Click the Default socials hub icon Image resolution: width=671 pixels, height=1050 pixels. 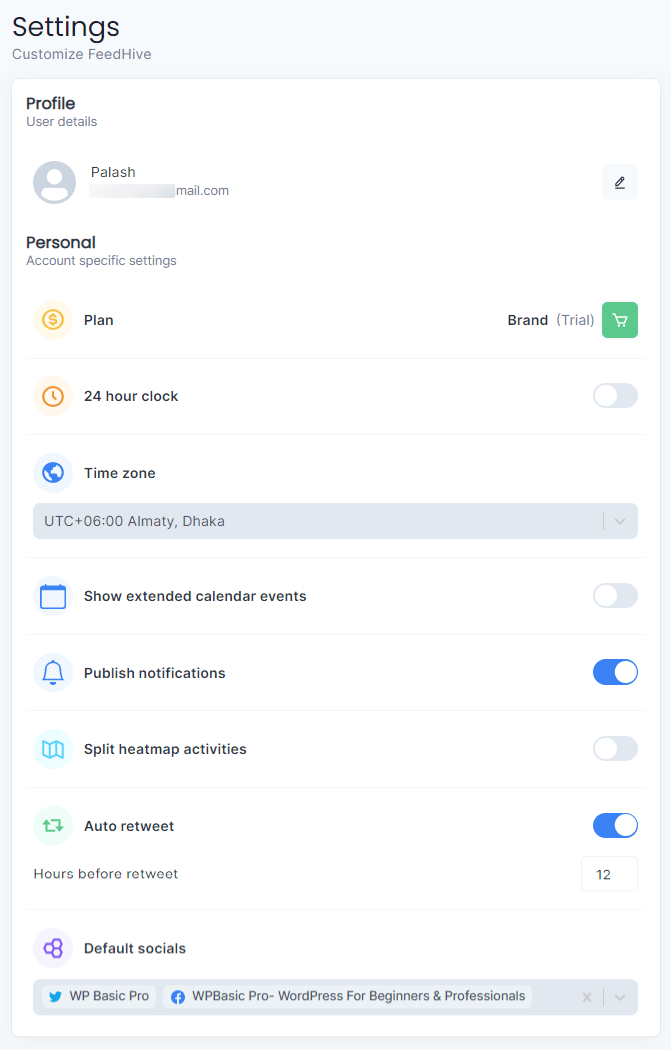point(54,948)
